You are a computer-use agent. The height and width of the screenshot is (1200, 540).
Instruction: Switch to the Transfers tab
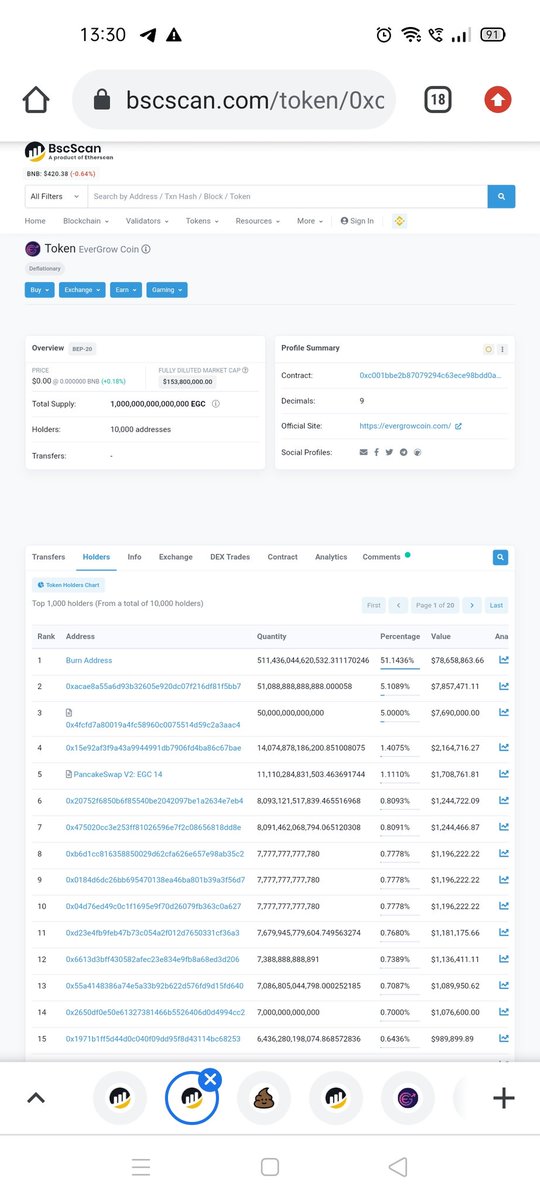[49, 557]
